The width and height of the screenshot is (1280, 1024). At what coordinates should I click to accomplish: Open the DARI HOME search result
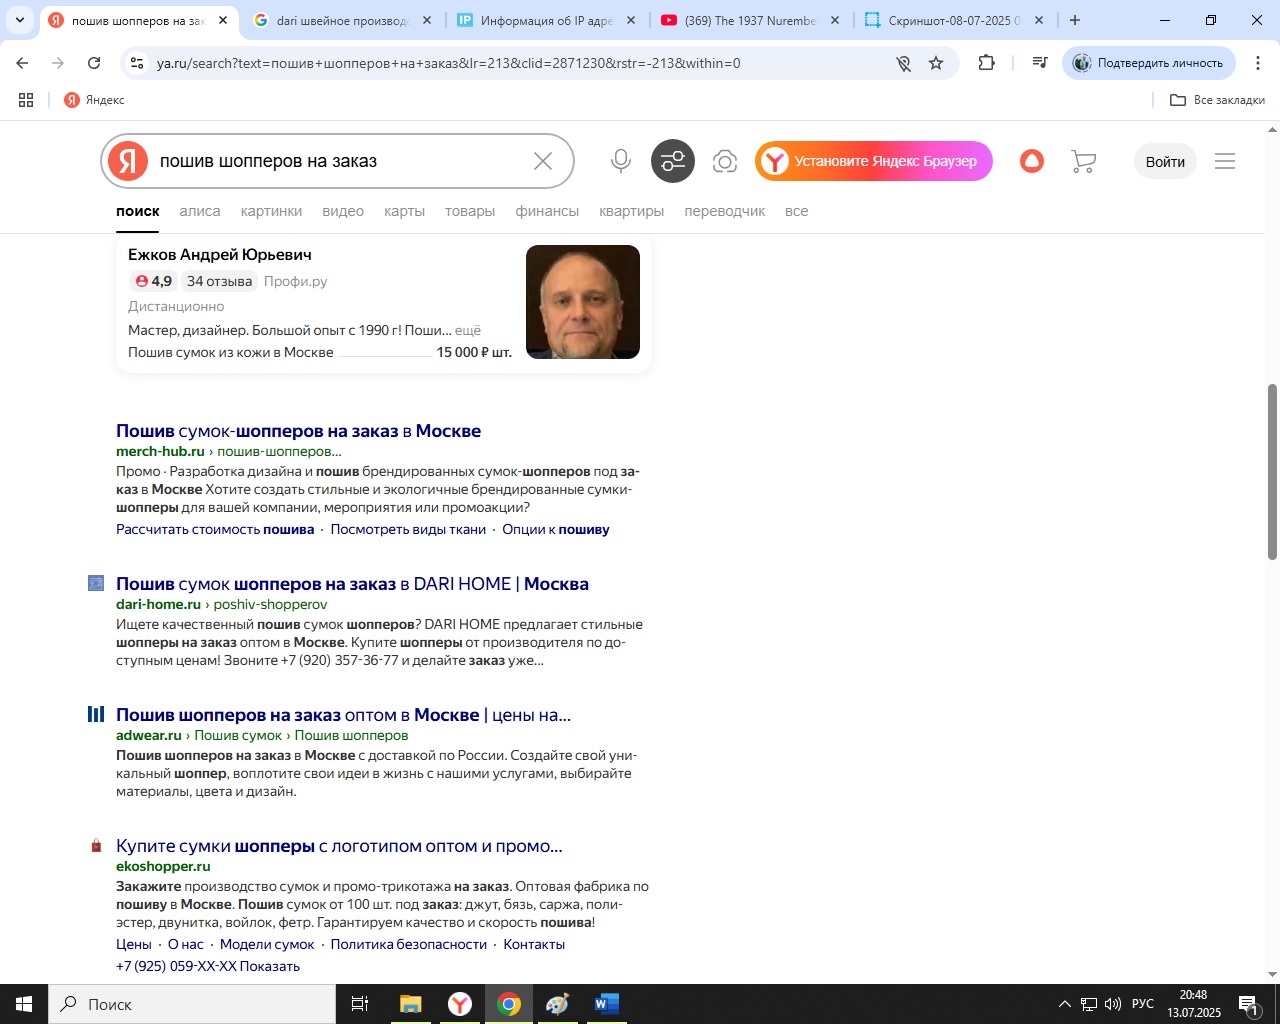click(x=352, y=584)
